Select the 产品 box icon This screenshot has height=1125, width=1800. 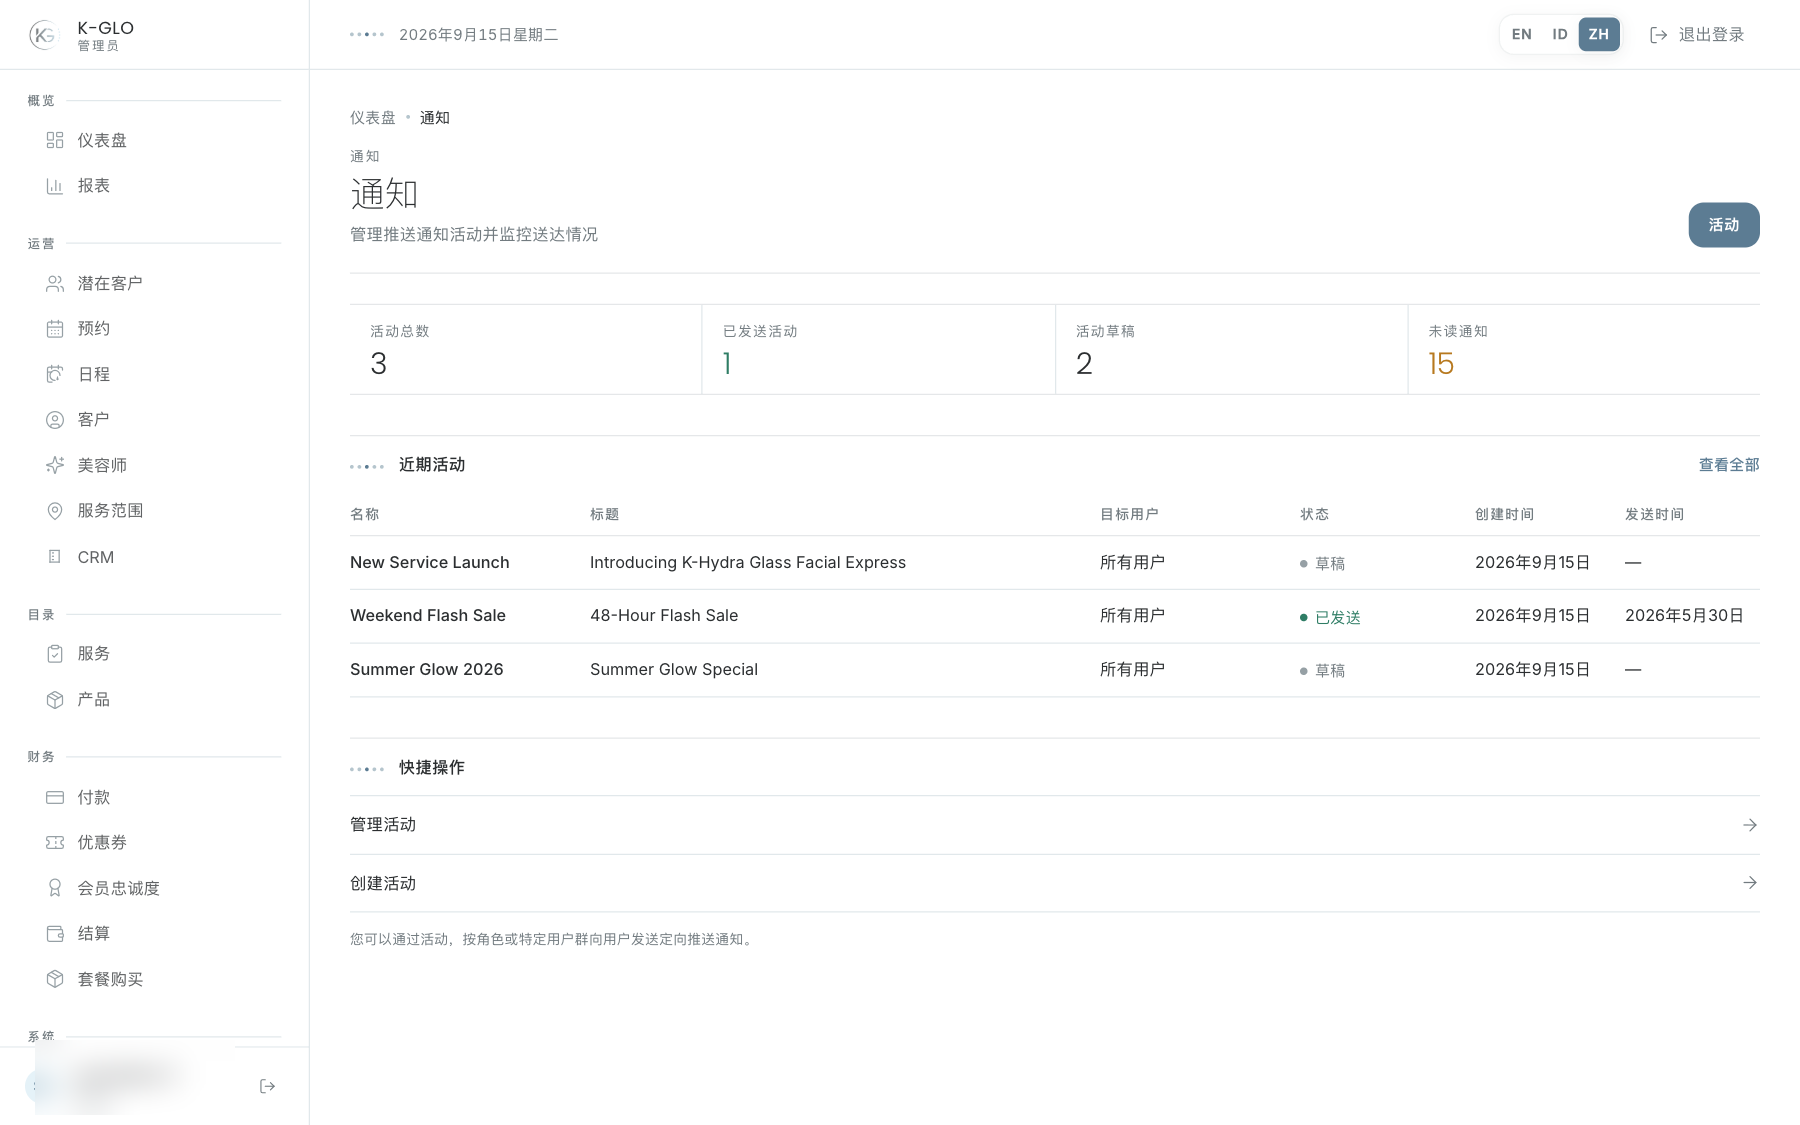pos(55,700)
